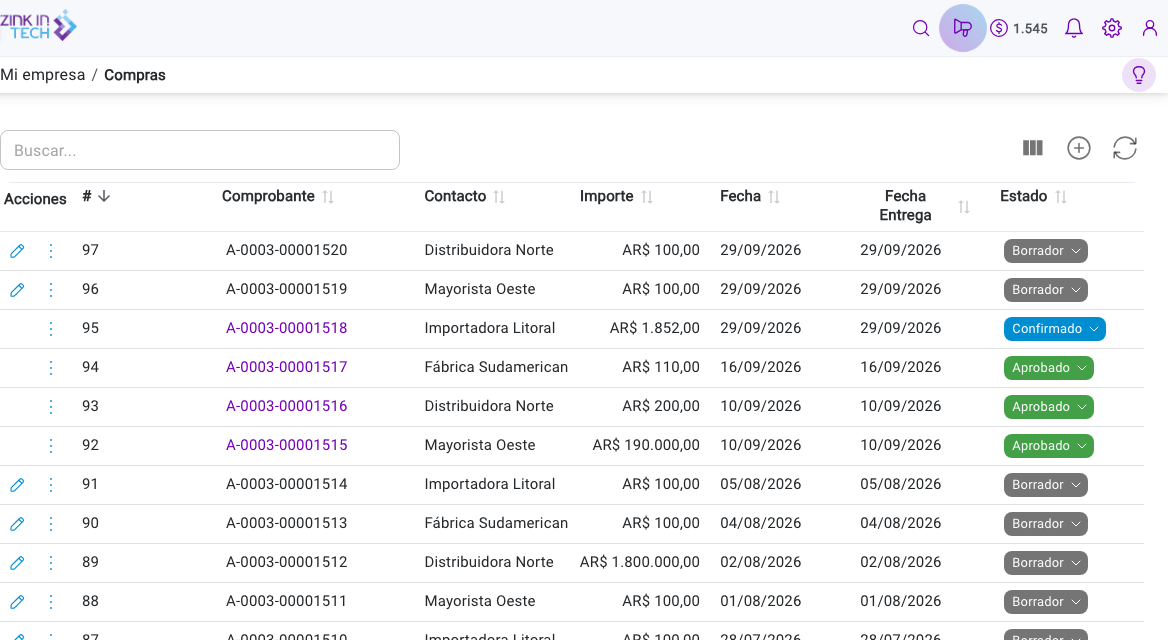Open Borrador status dropdown for row 90
The image size is (1168, 640).
click(x=1046, y=524)
